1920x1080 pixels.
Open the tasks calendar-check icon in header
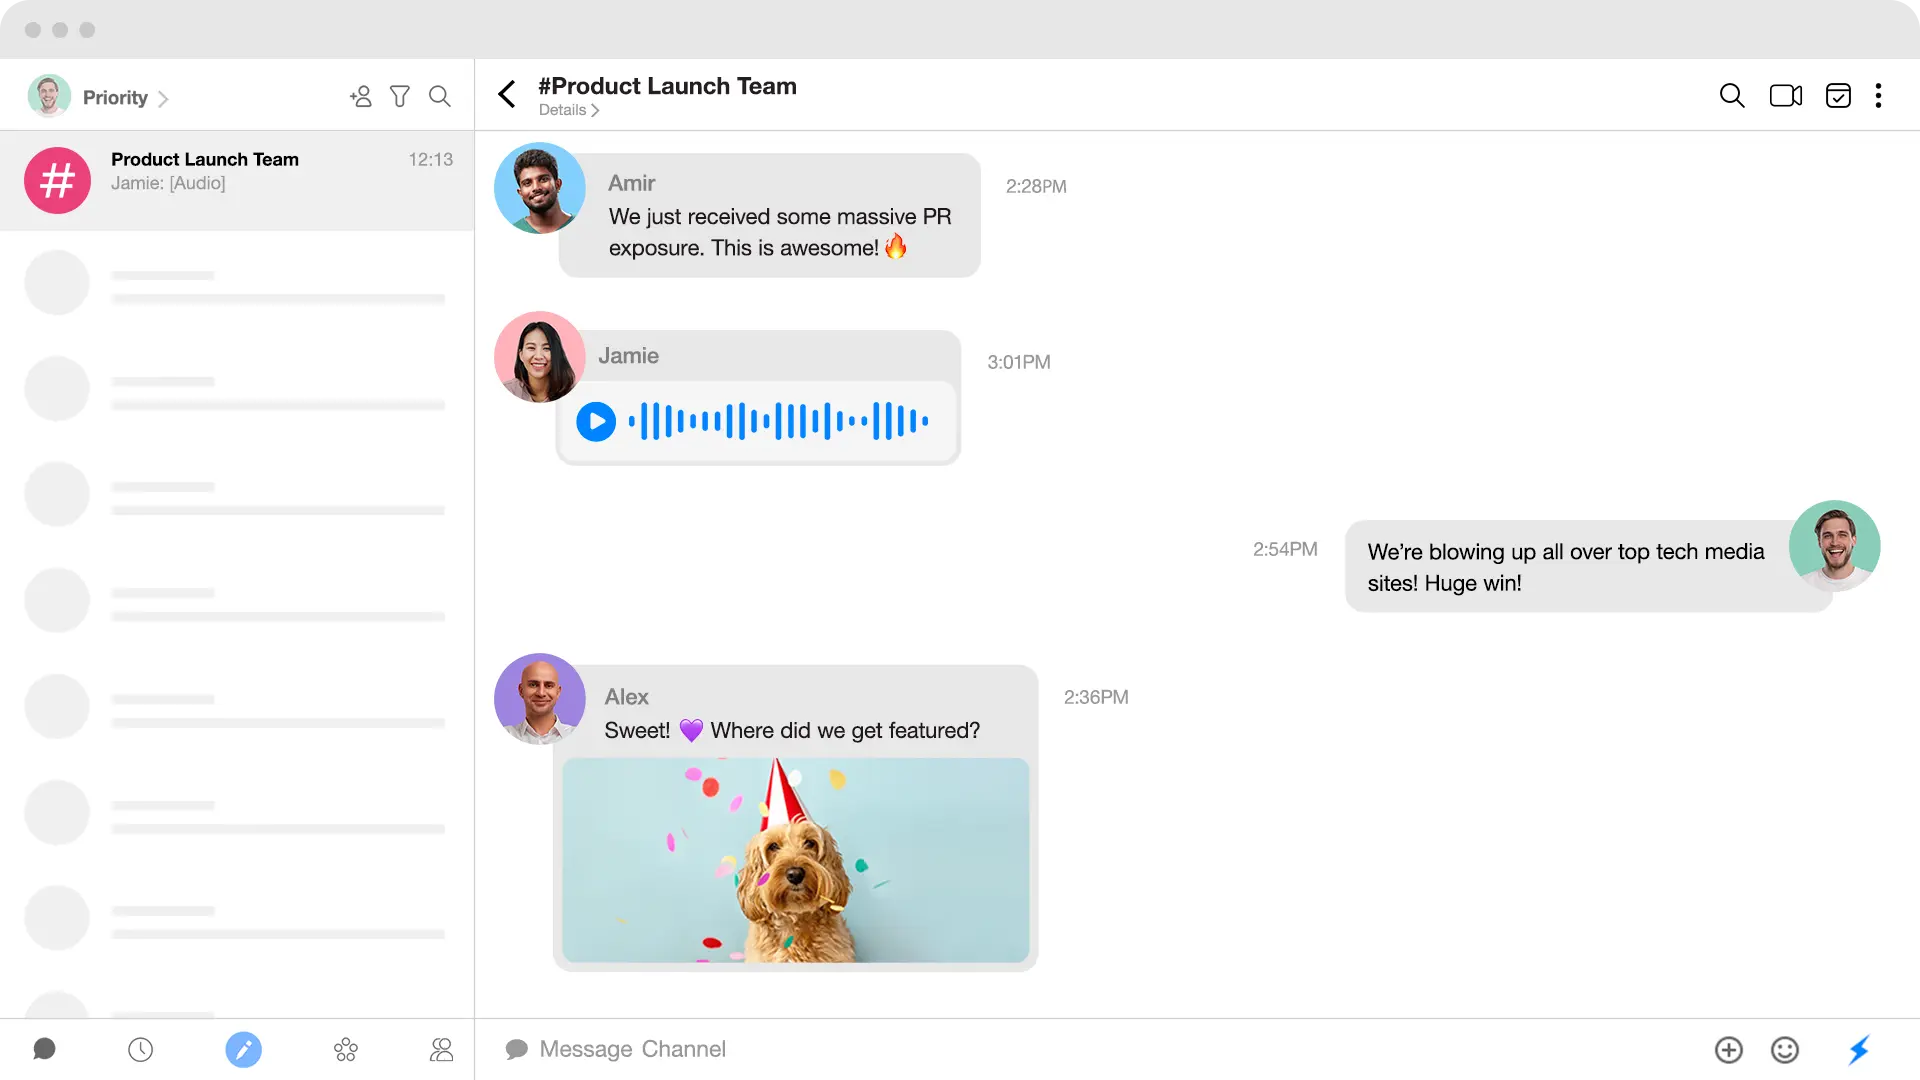pos(1838,95)
